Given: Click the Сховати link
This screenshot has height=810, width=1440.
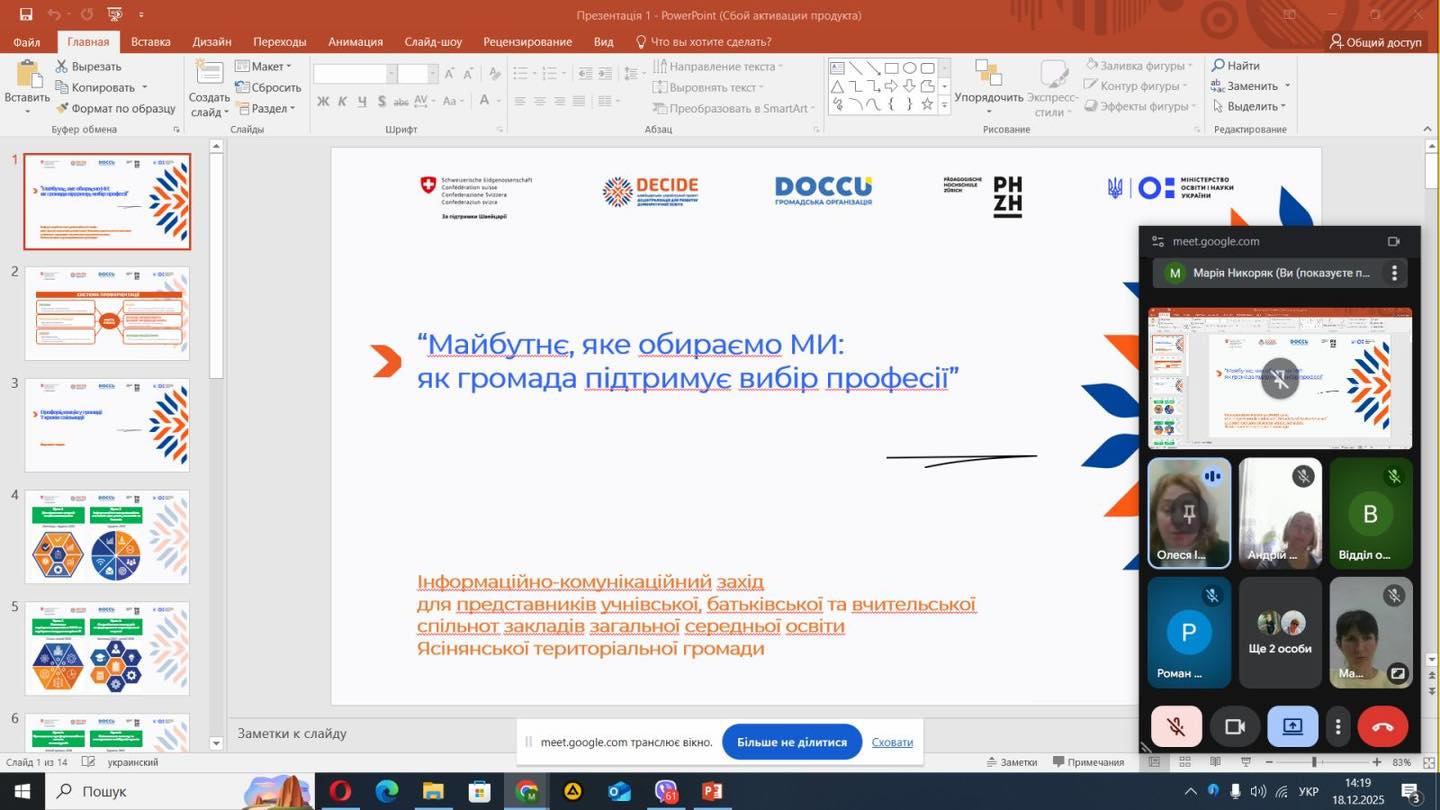Looking at the screenshot, I should click(892, 742).
